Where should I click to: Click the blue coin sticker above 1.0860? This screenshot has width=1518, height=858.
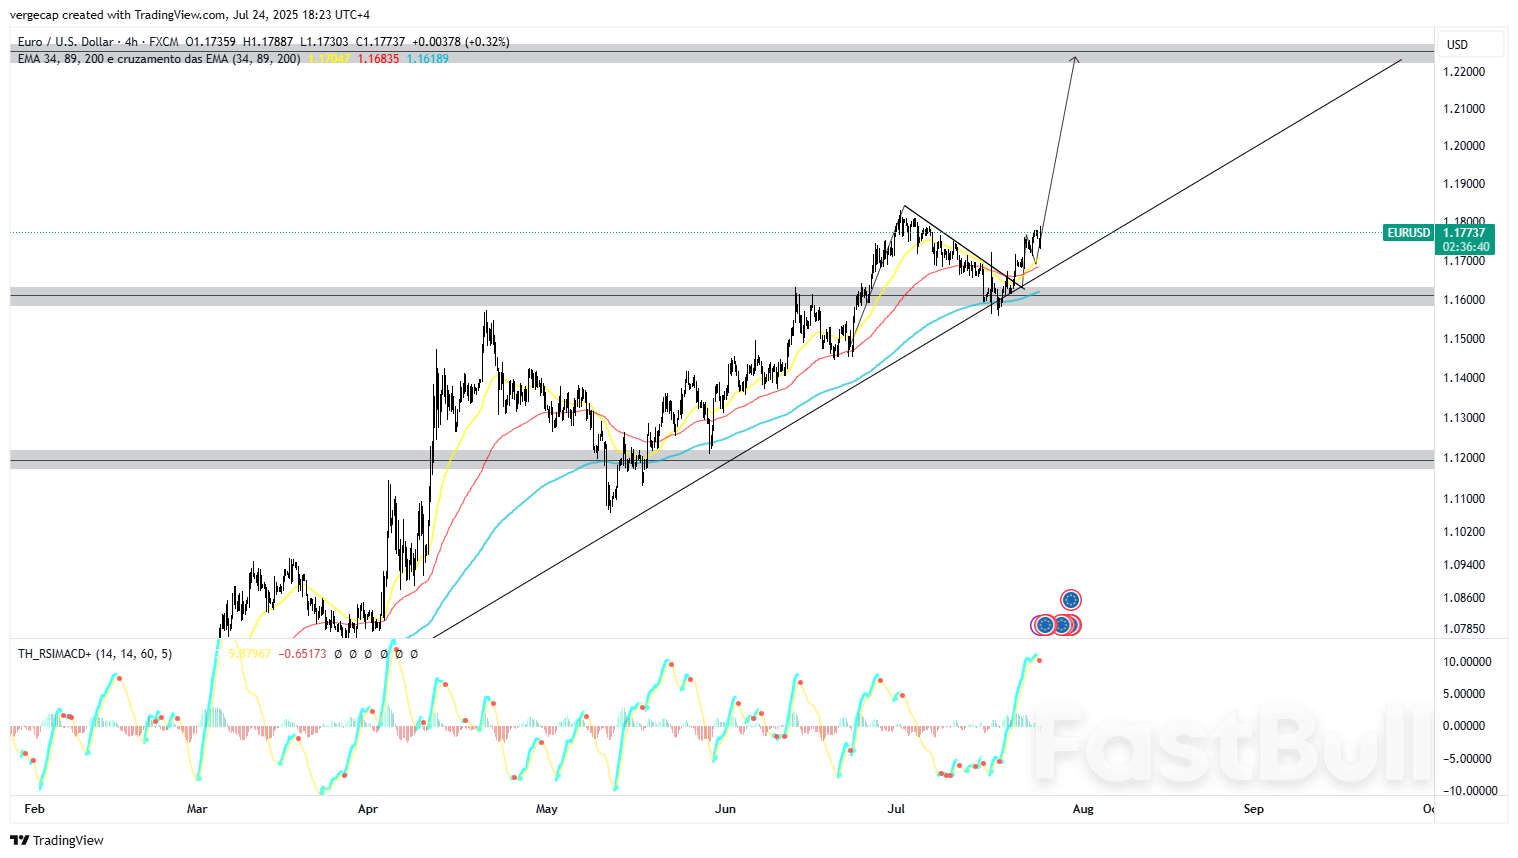pyautogui.click(x=1072, y=600)
